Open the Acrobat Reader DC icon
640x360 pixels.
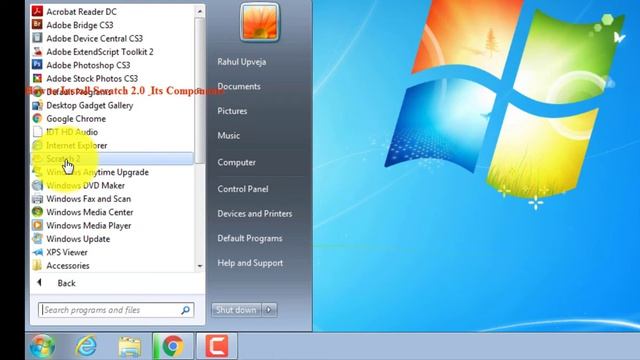[37, 11]
